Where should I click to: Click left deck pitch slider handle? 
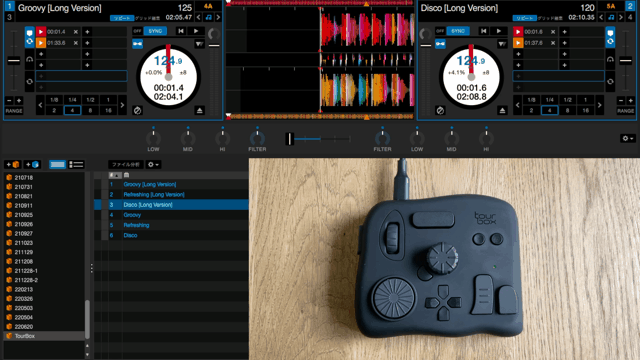click(x=13, y=61)
